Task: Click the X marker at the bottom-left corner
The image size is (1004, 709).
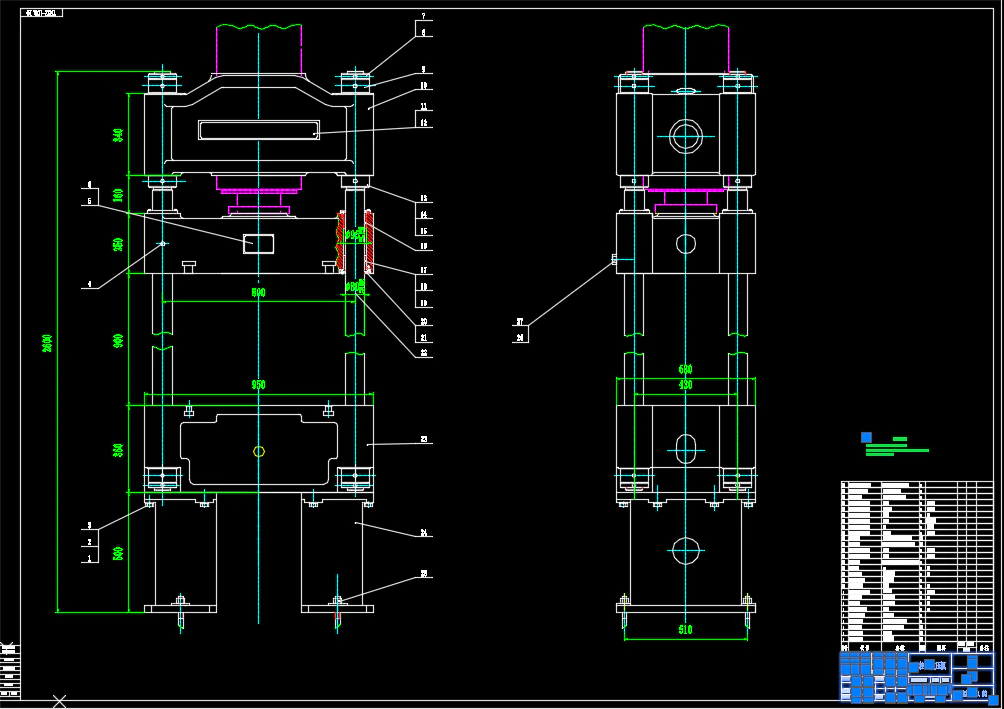Action: (59, 702)
